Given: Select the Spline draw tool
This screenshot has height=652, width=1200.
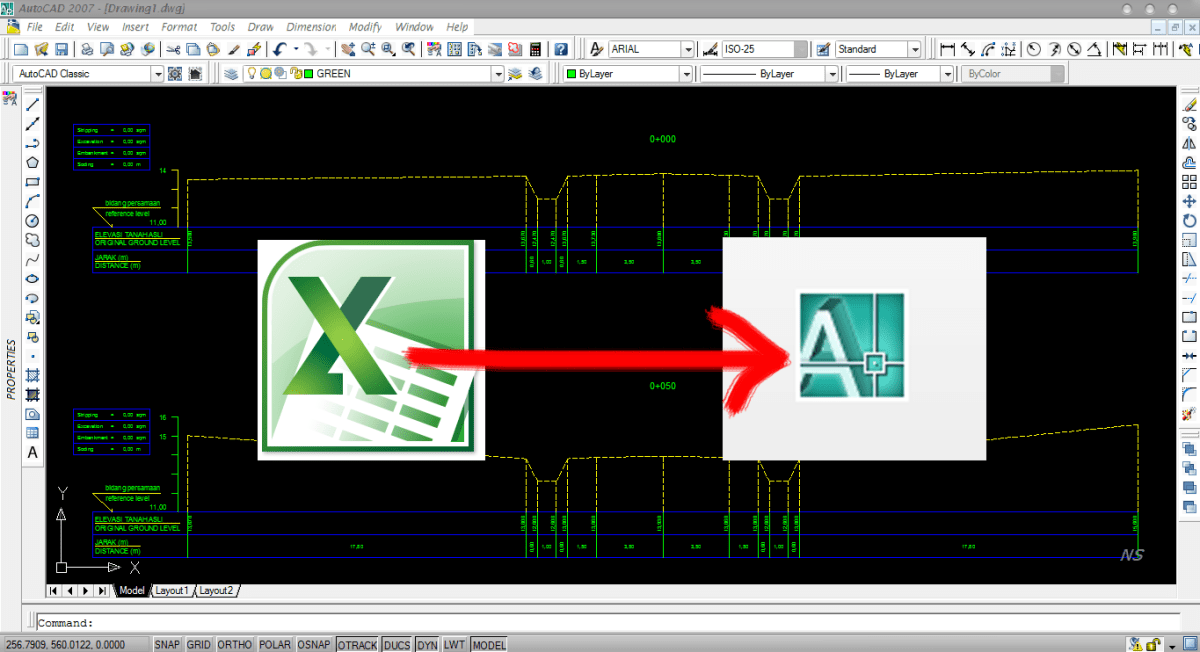Looking at the screenshot, I should tap(32, 259).
